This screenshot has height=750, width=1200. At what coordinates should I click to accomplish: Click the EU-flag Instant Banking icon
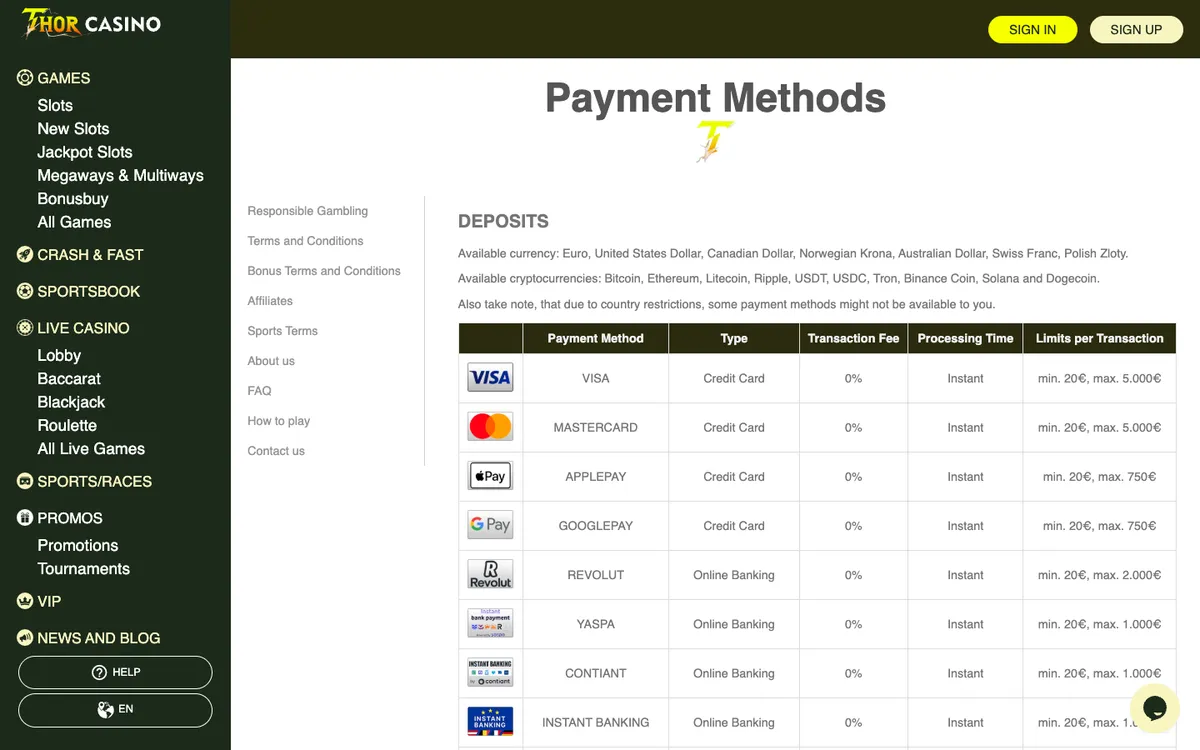[490, 722]
